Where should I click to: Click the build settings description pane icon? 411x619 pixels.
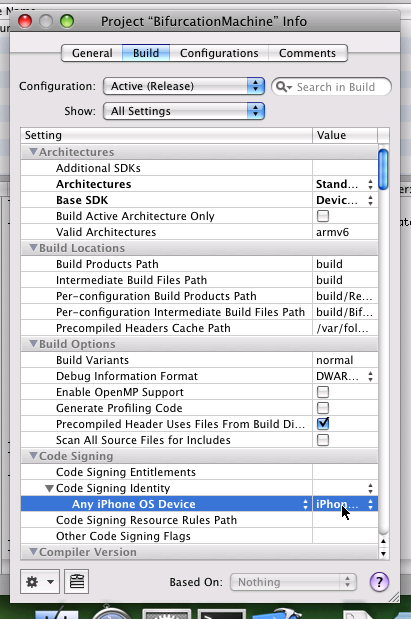(x=77, y=581)
